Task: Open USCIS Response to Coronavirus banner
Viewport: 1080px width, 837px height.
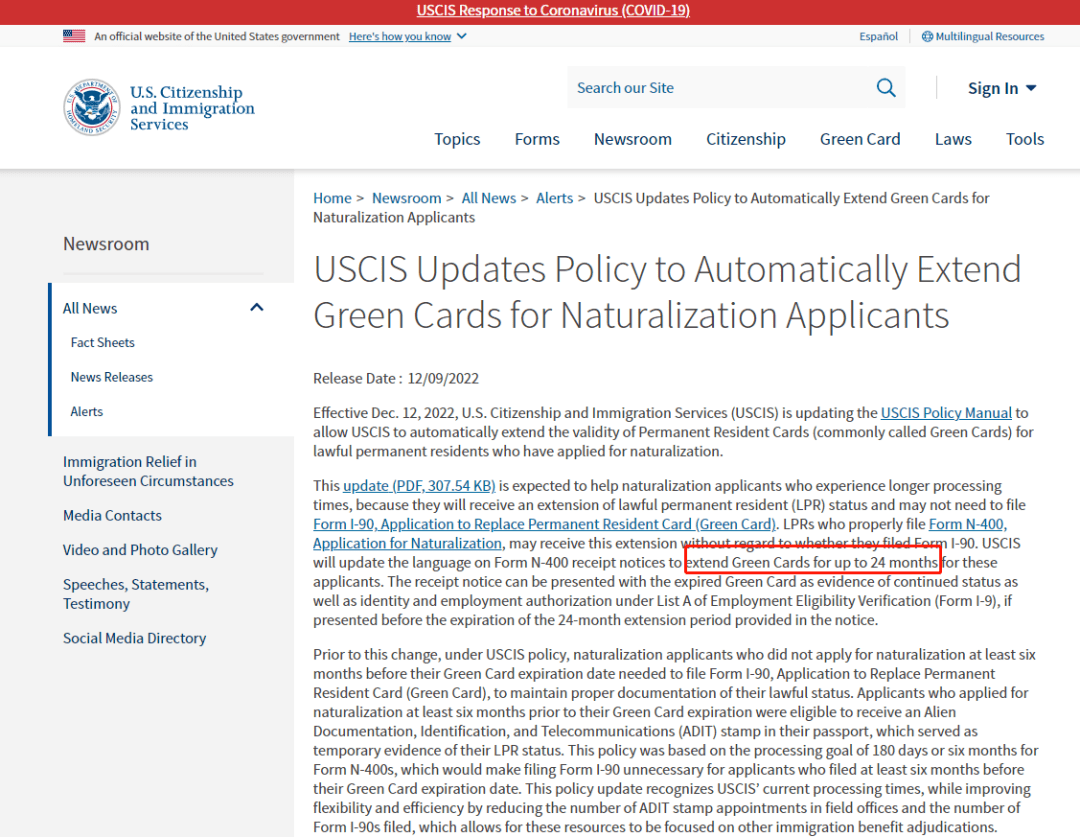Action: click(x=553, y=11)
